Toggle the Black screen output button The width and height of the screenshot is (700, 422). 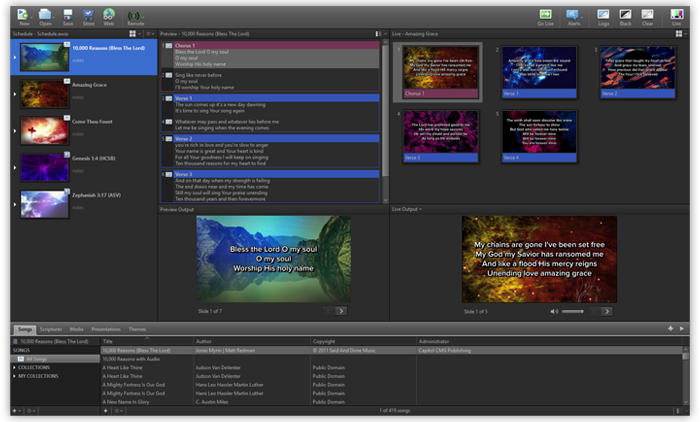[625, 16]
